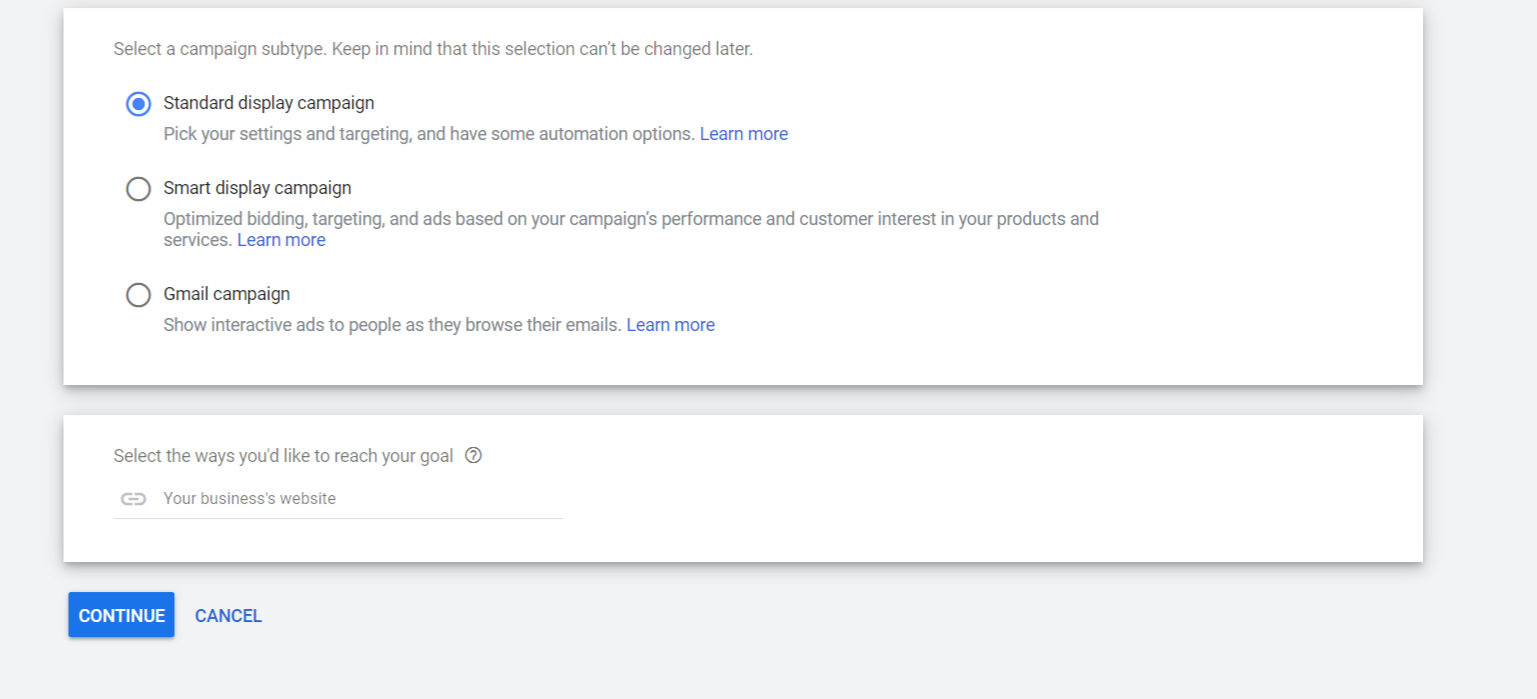Open Learn more for Standard display campaign
Viewport: 1537px width, 699px height.
744,133
